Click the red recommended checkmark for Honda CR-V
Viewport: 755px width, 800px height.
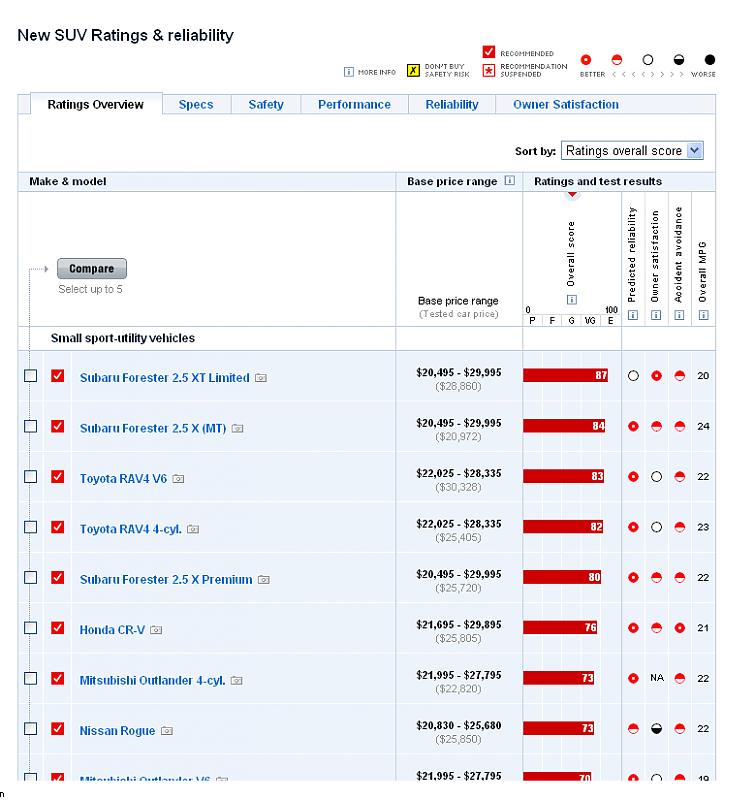coord(58,628)
